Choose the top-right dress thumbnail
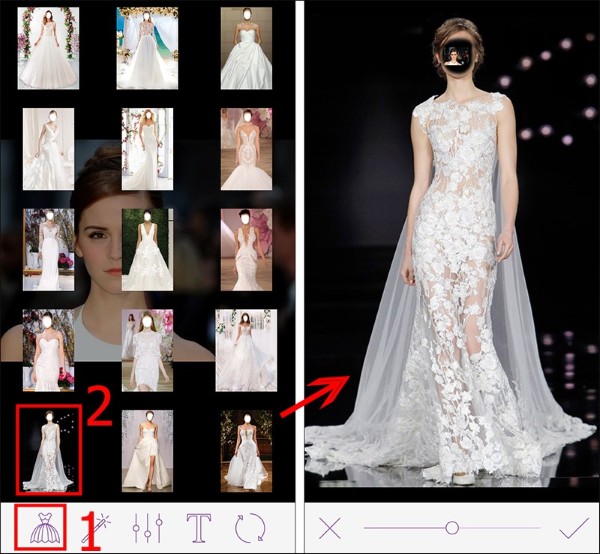Screen dimensions: 600x554 tap(246, 48)
